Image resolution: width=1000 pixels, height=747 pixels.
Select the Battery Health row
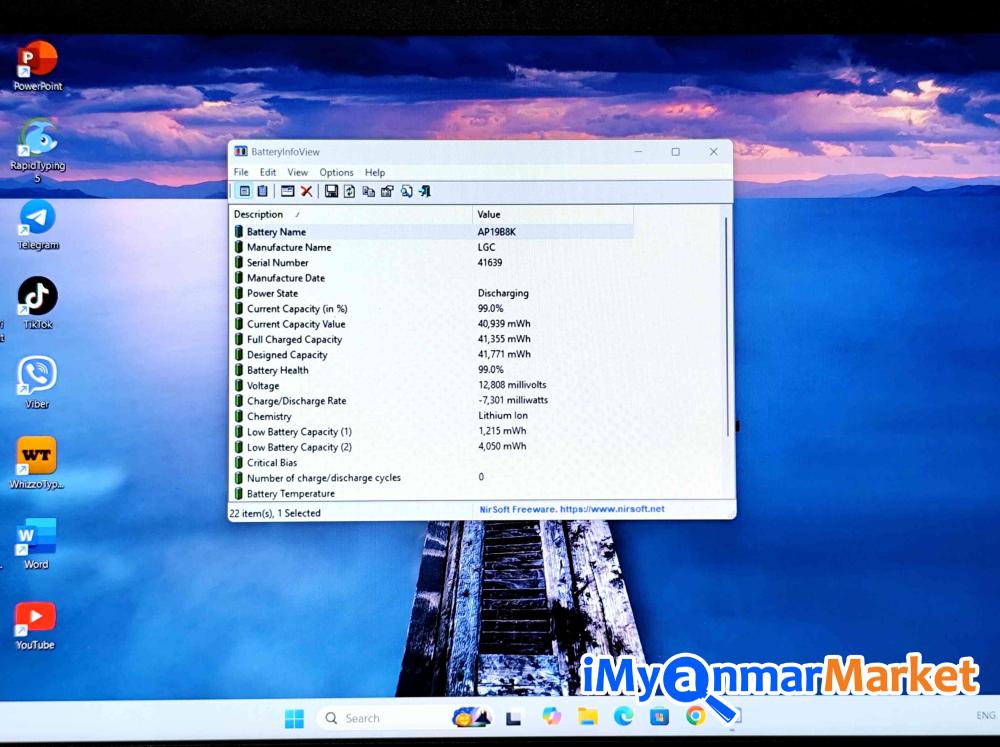tap(277, 370)
